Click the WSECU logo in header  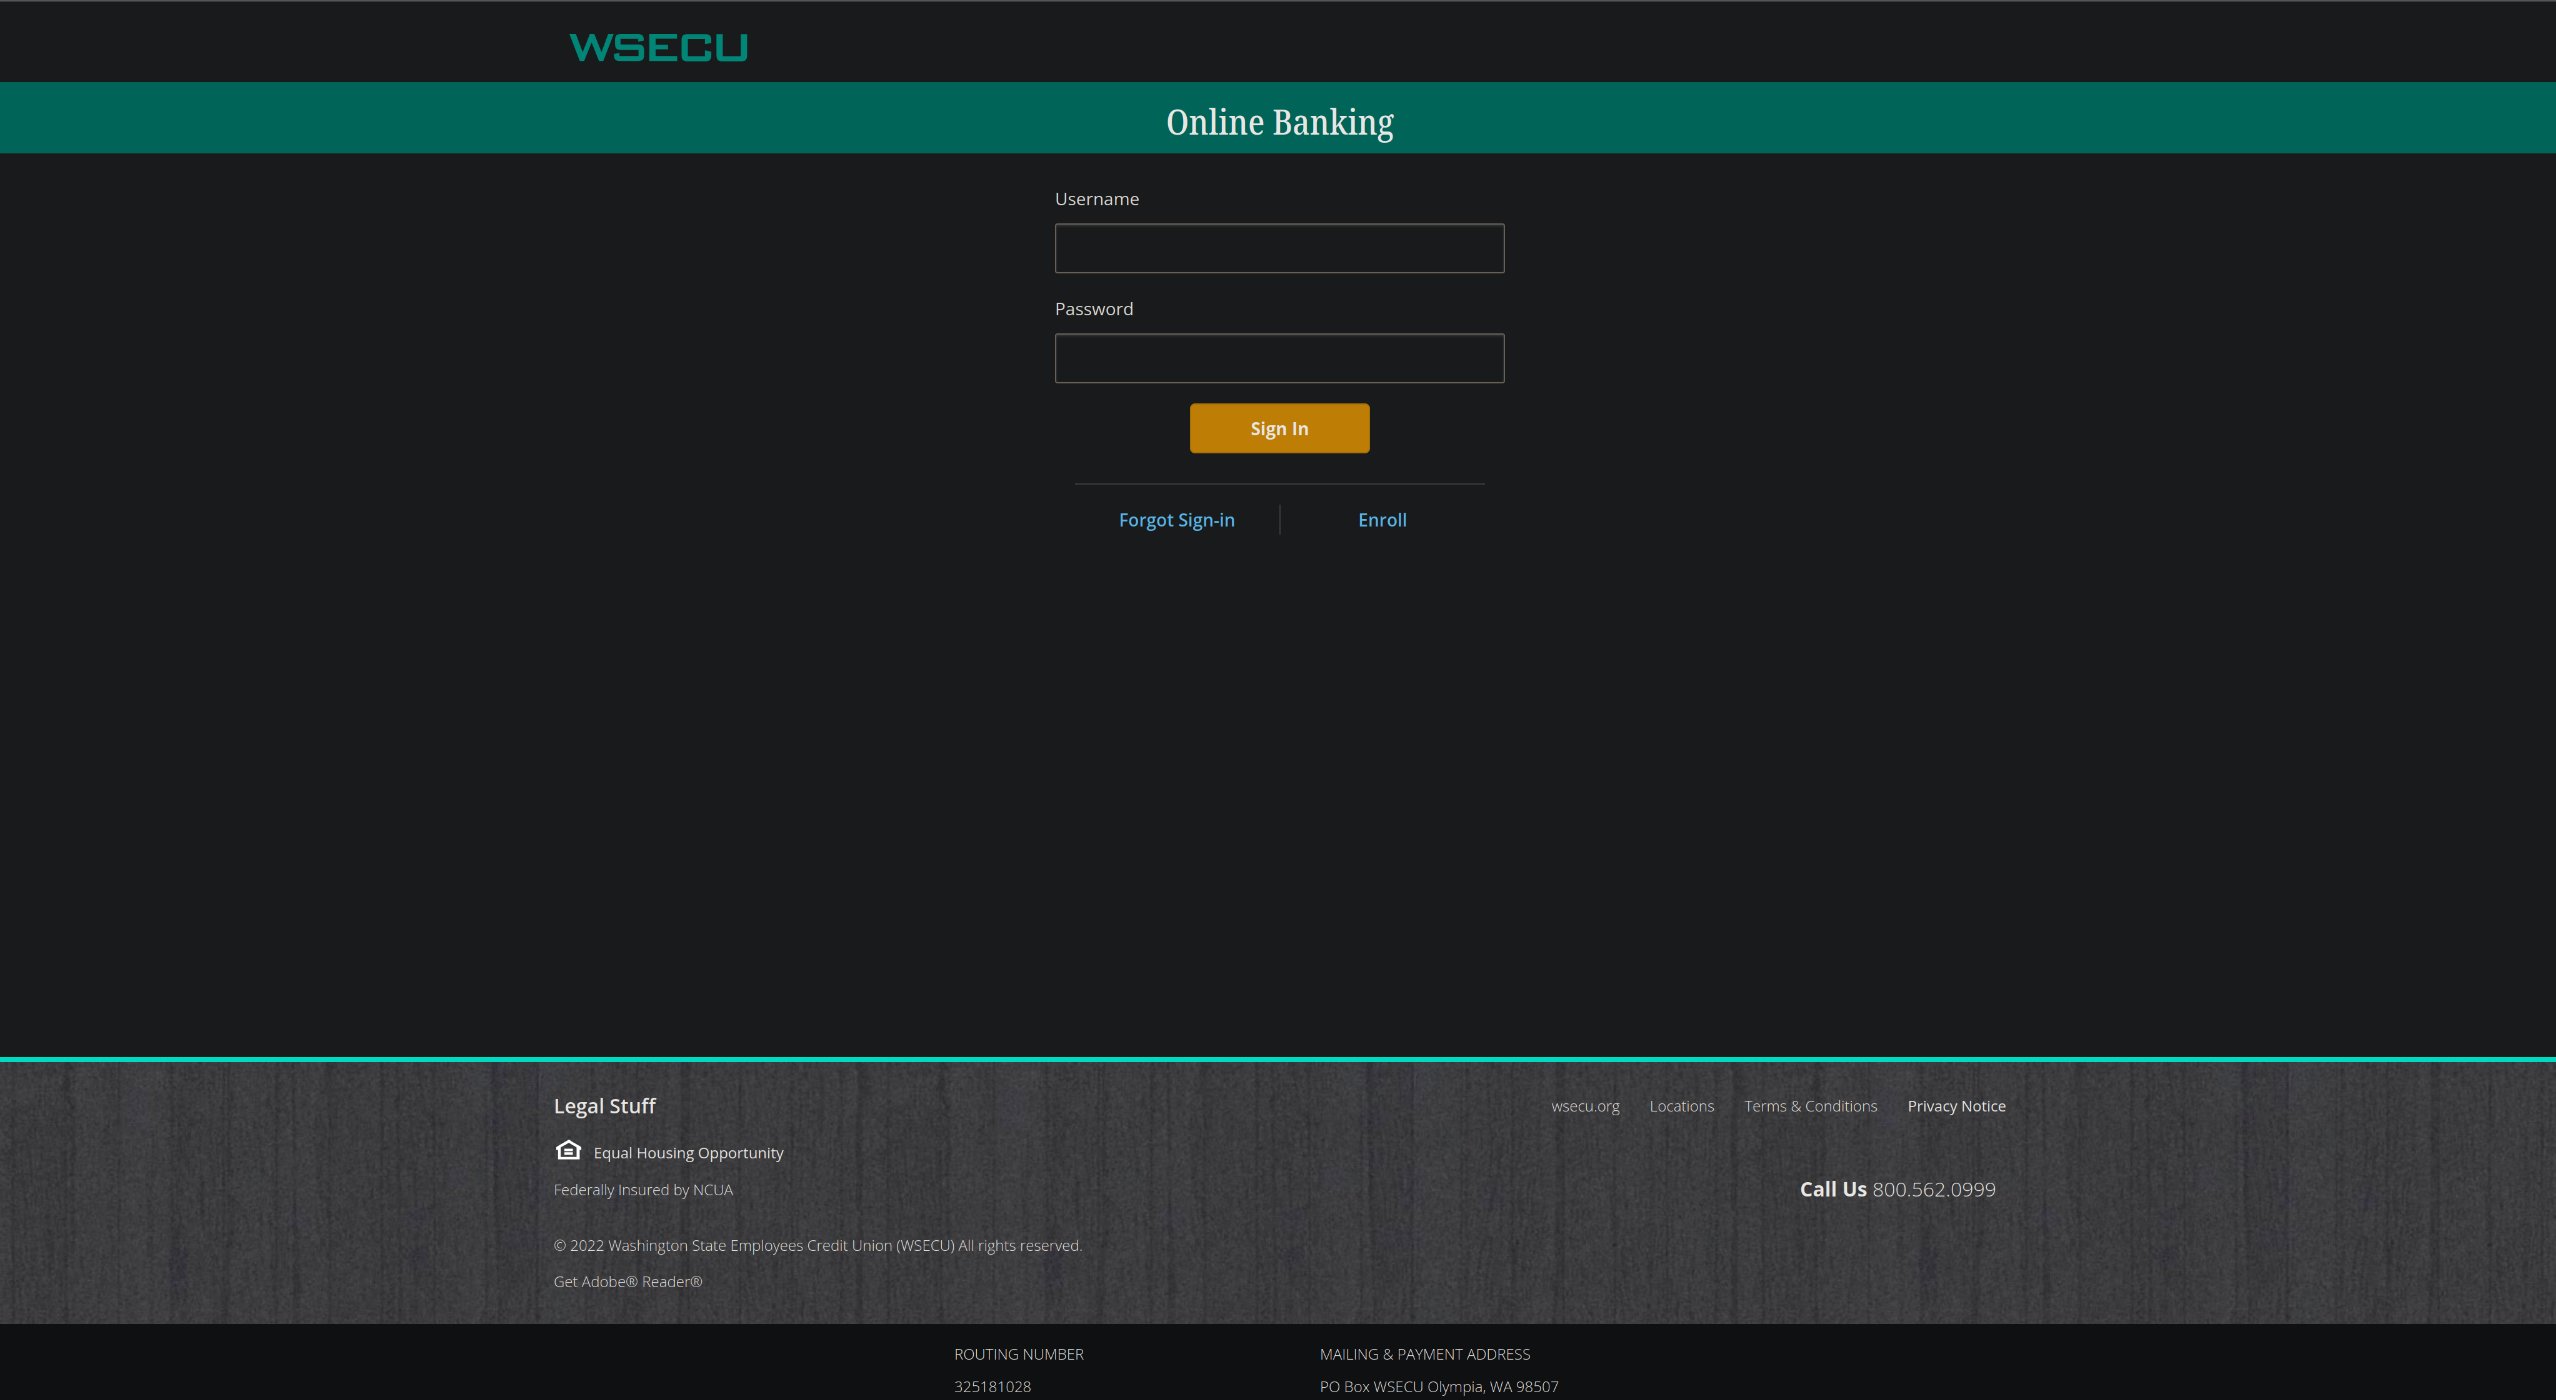pos(658,47)
